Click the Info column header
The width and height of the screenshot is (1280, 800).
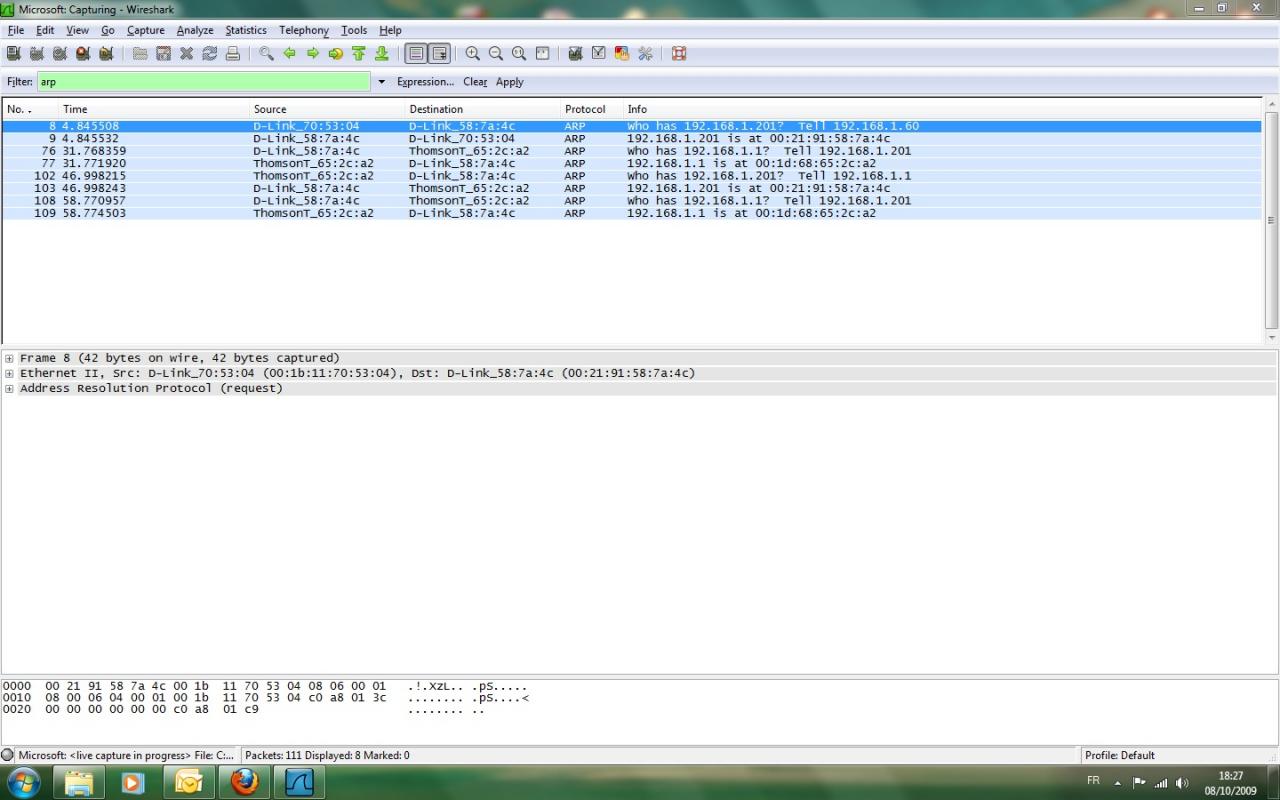[x=943, y=109]
